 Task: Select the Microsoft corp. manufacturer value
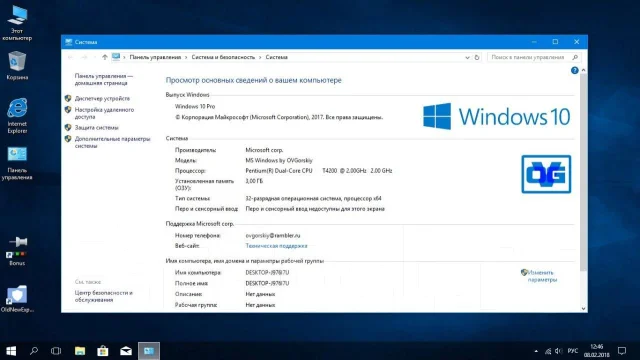[264, 150]
